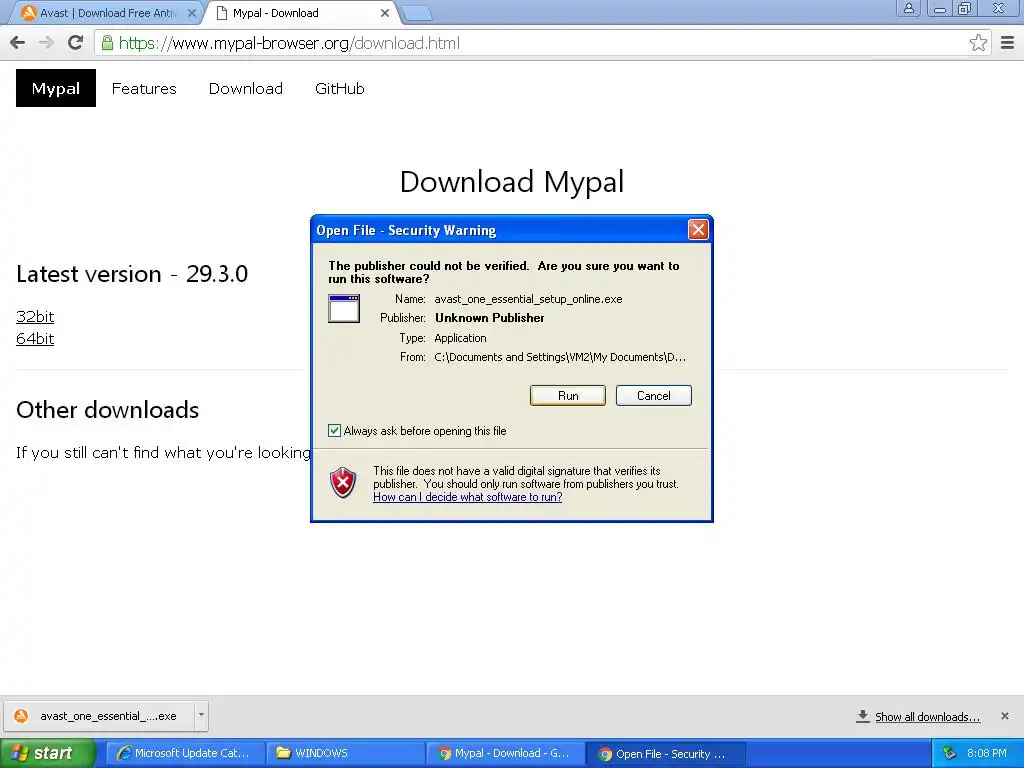Click the Other downloads heading
The image size is (1024, 768).
tap(108, 409)
